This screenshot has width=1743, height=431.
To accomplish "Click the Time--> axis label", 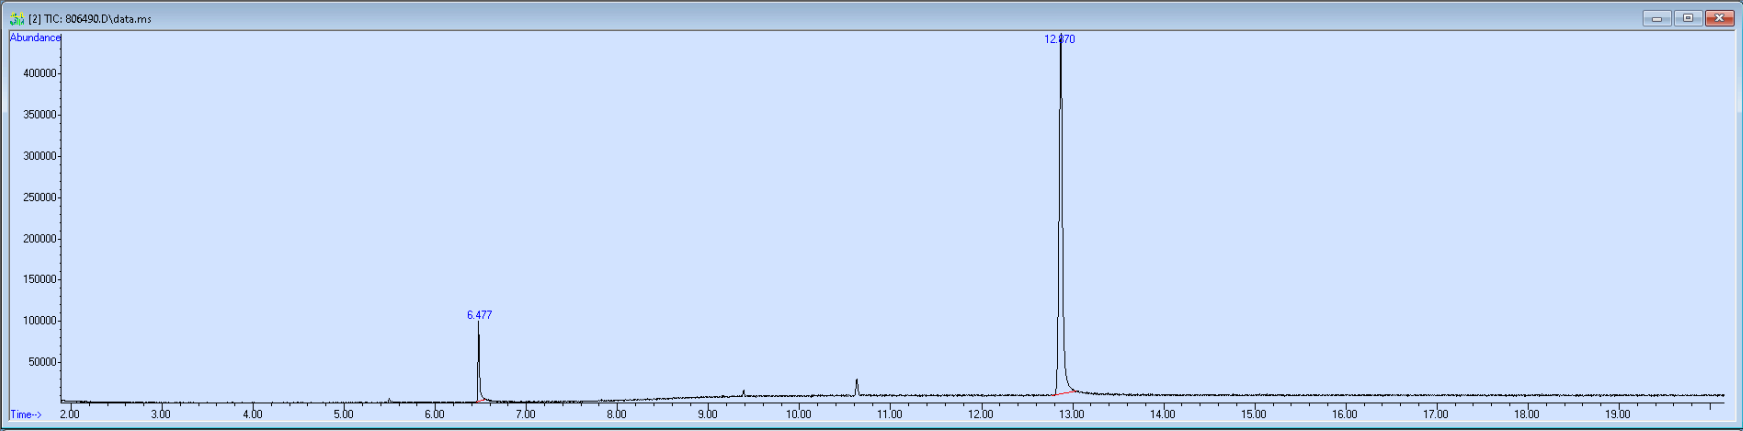I will tap(26, 414).
